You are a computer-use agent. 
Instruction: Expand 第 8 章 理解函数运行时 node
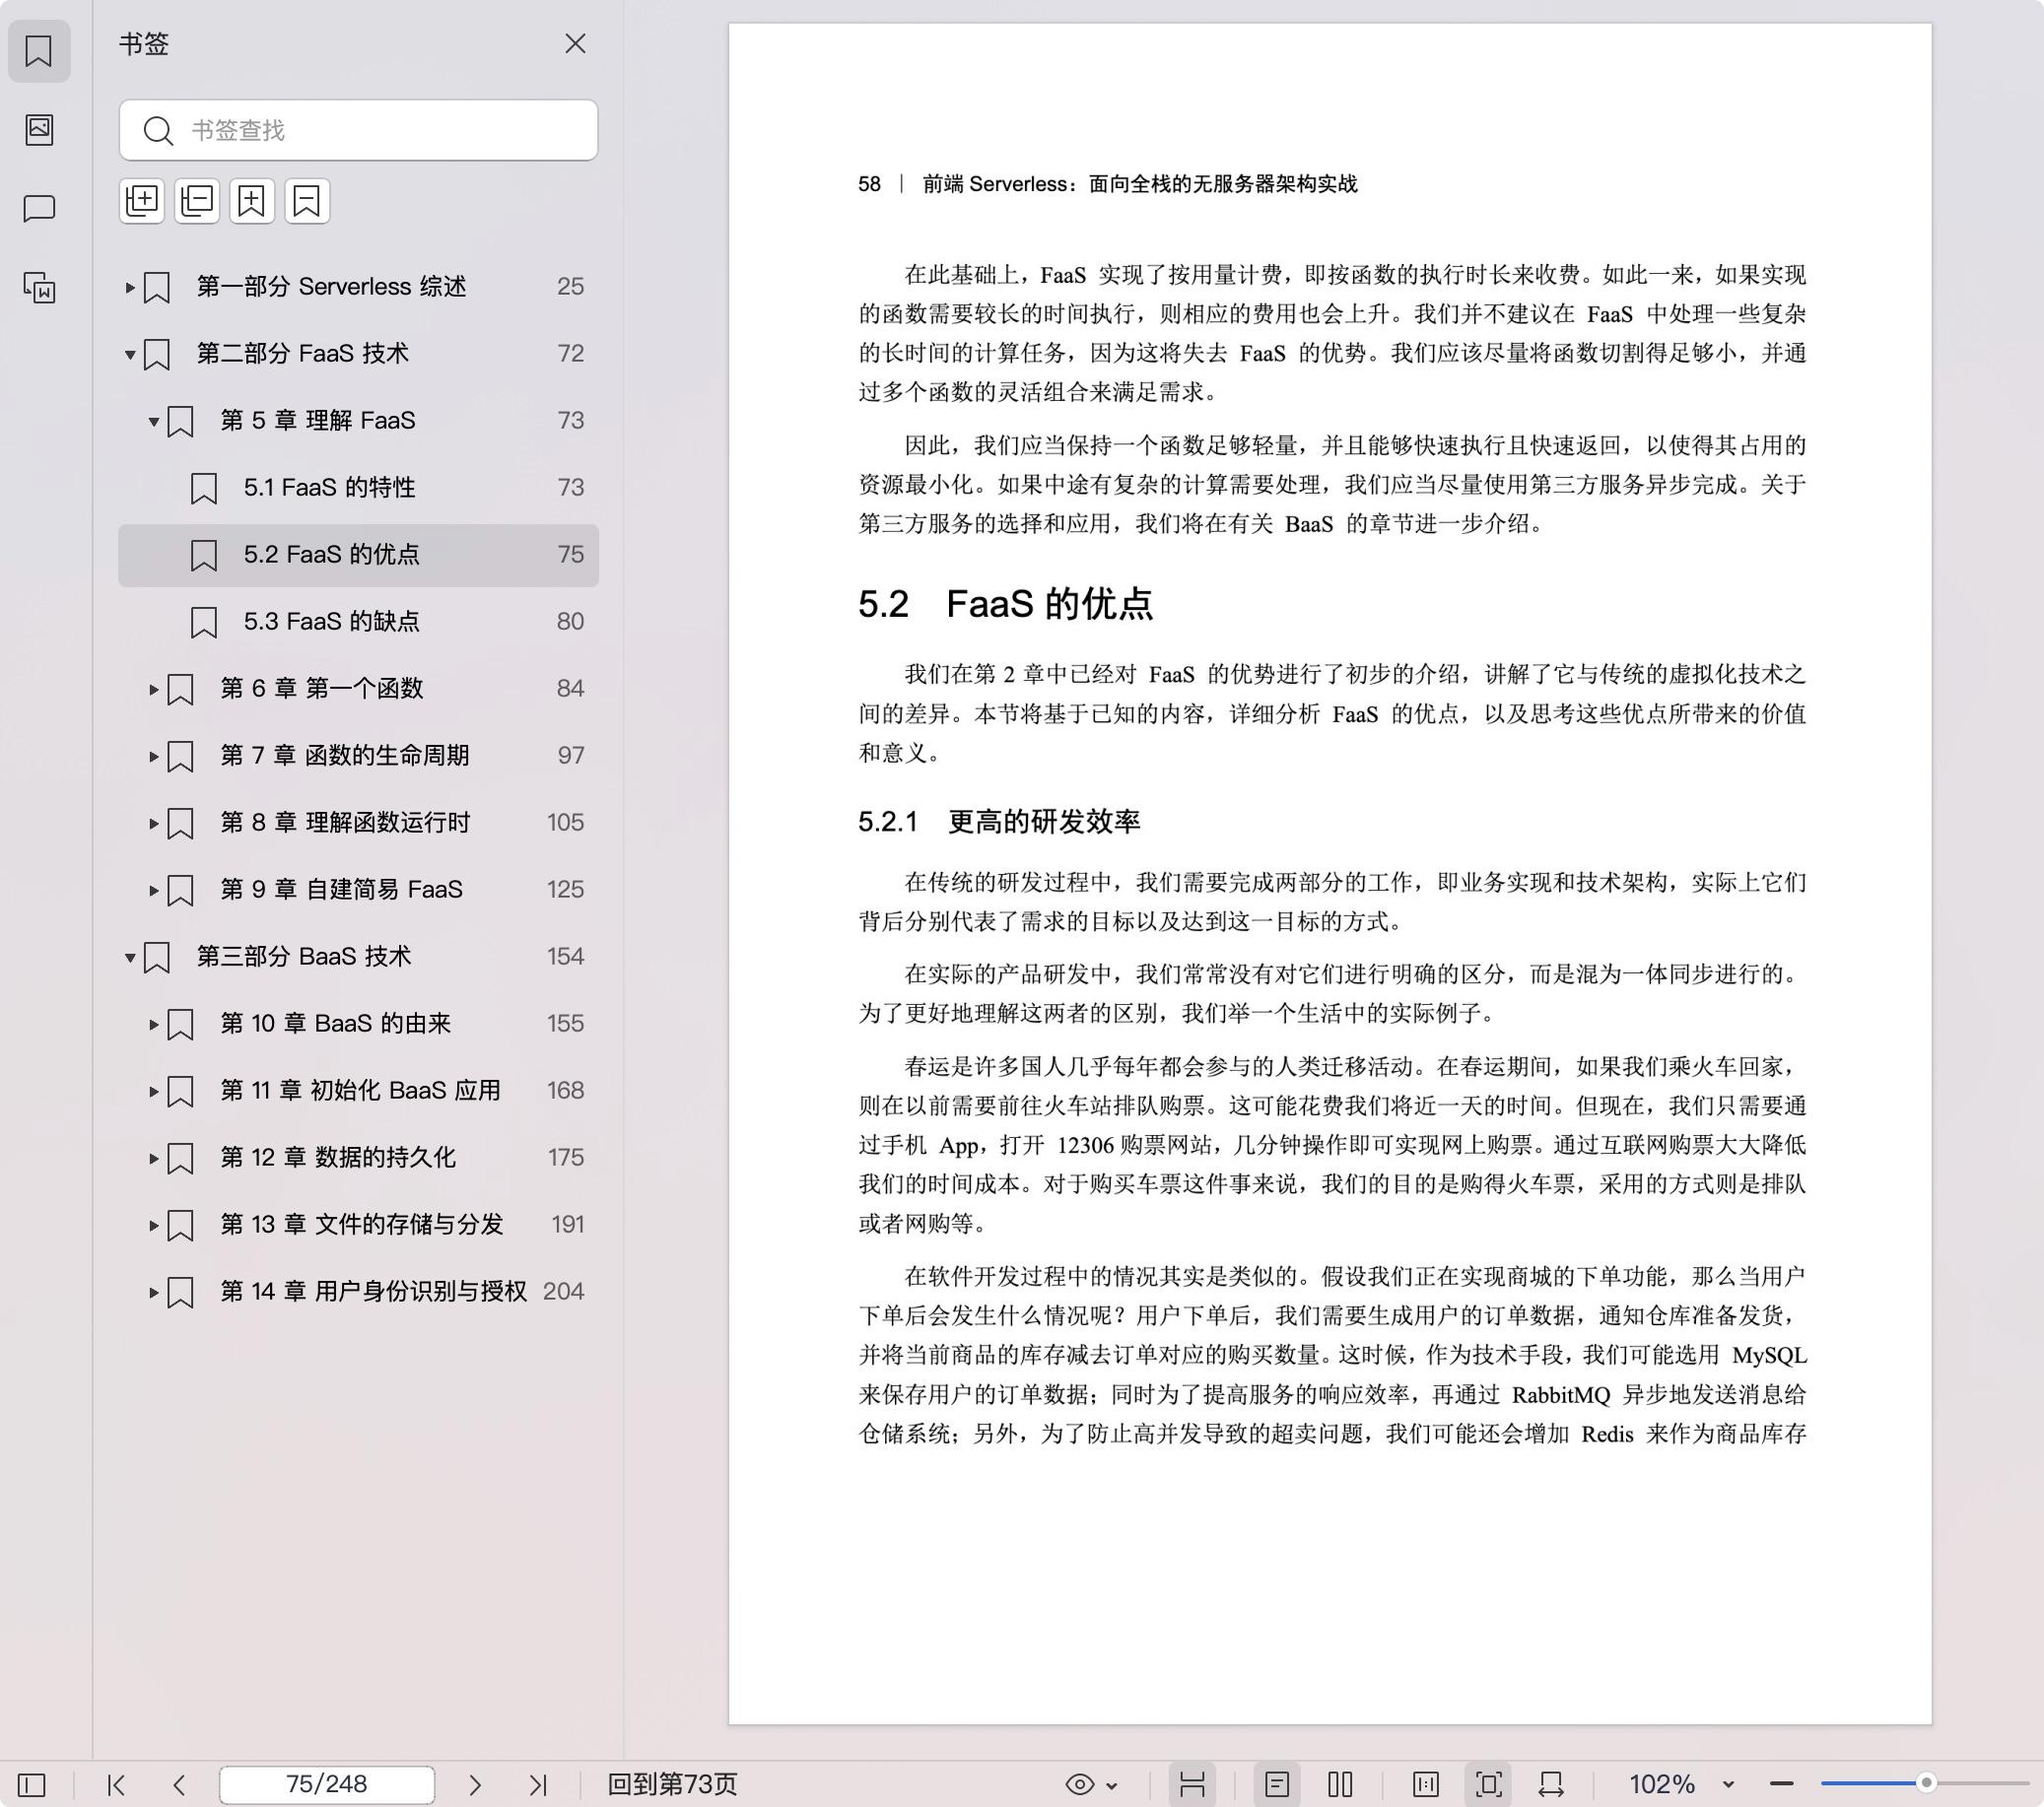click(x=153, y=823)
